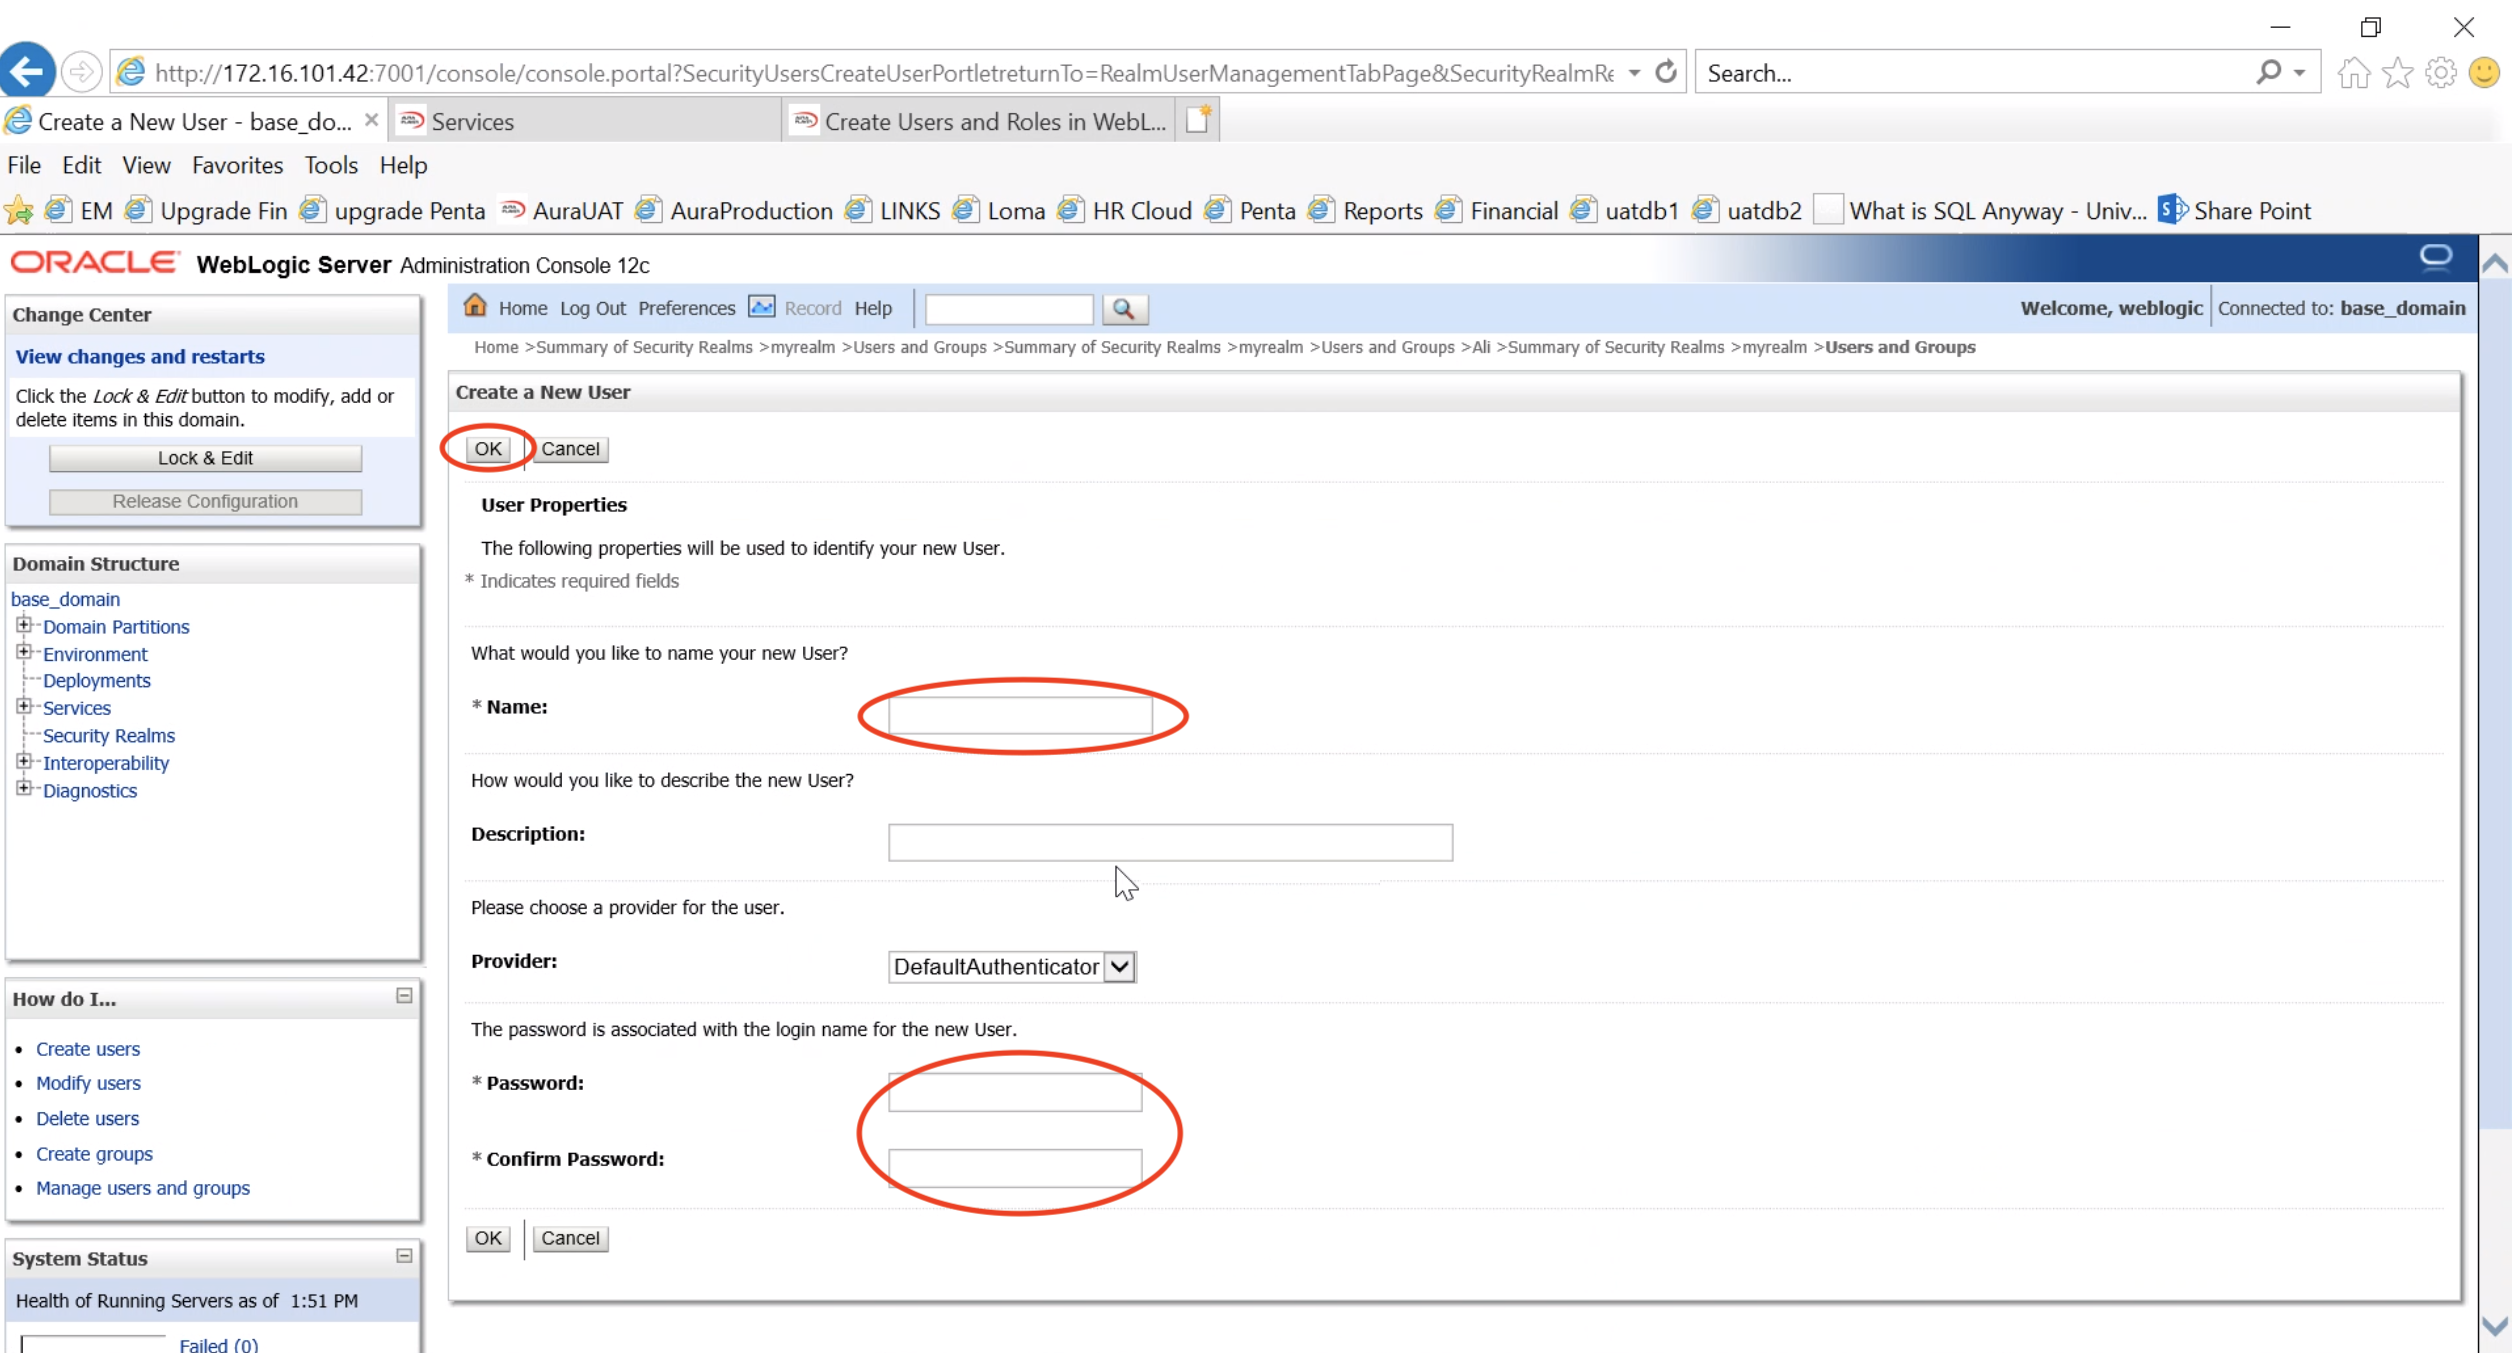
Task: Click Manage users and groups link
Action: pos(143,1188)
